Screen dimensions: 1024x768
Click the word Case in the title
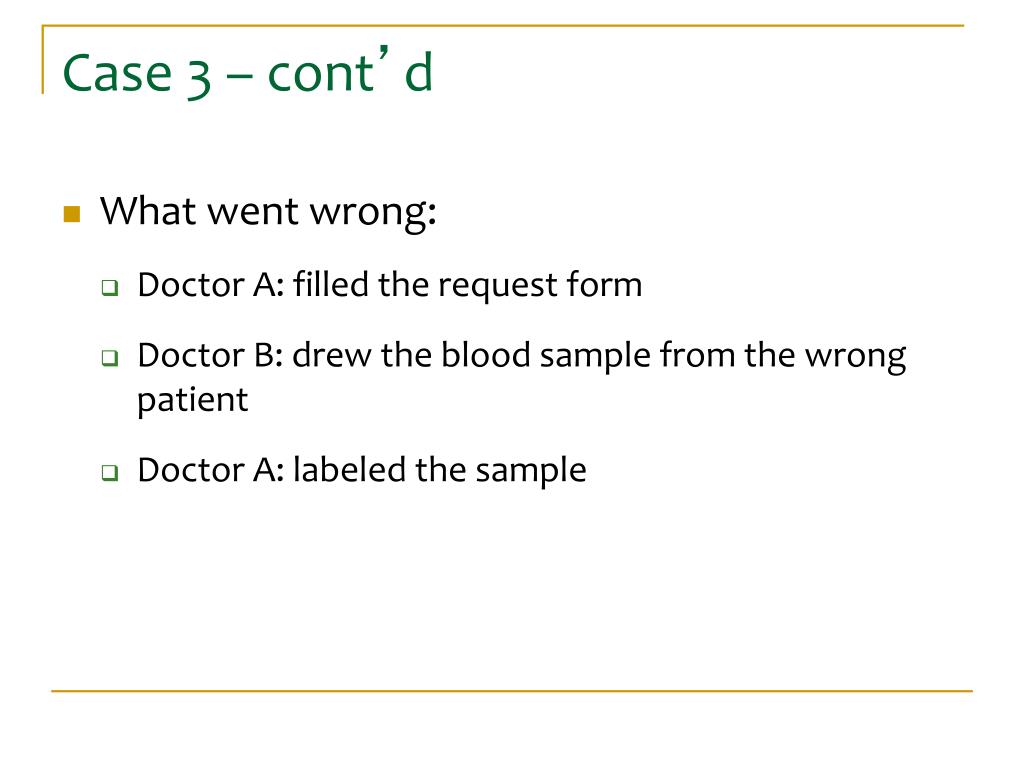[117, 72]
